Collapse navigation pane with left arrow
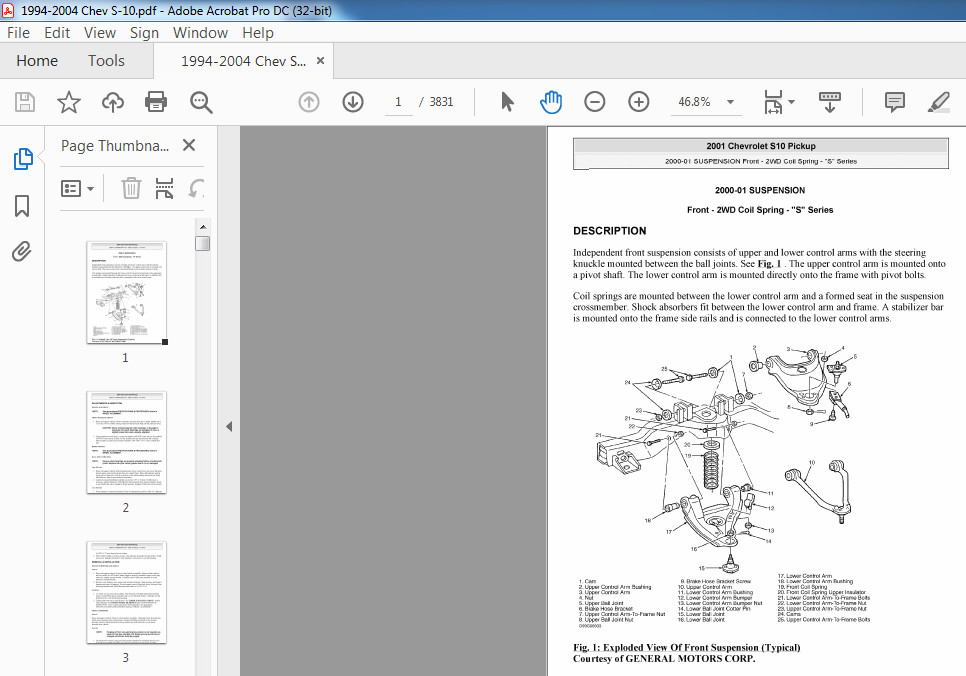The width and height of the screenshot is (966, 676). coord(229,426)
